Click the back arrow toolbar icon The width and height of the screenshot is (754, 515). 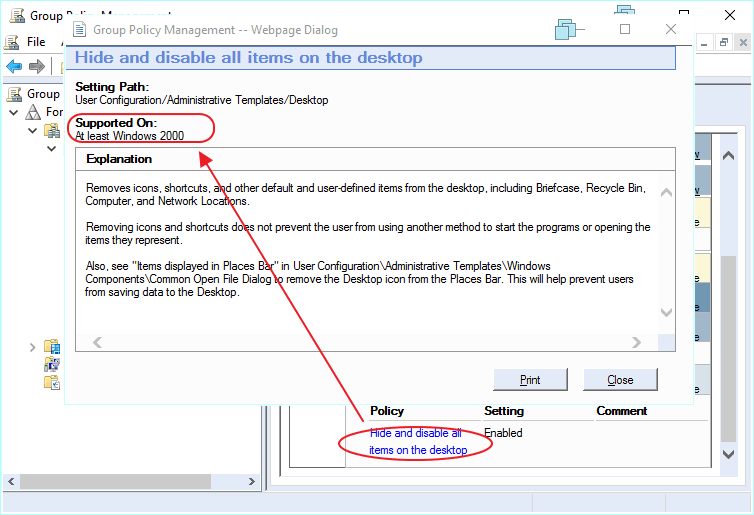pos(14,66)
